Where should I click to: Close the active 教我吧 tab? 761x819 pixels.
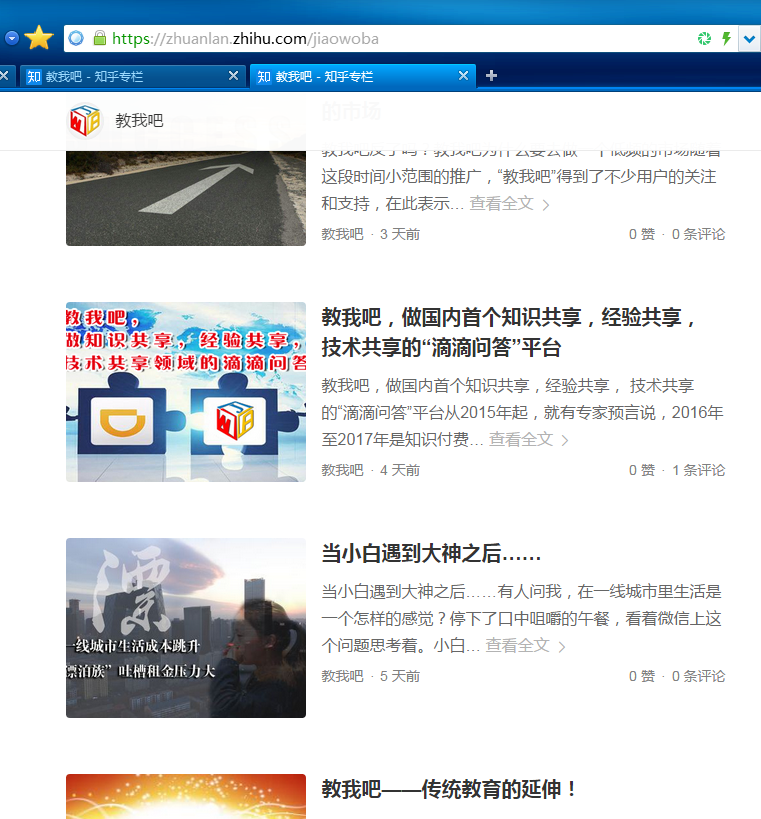(463, 76)
